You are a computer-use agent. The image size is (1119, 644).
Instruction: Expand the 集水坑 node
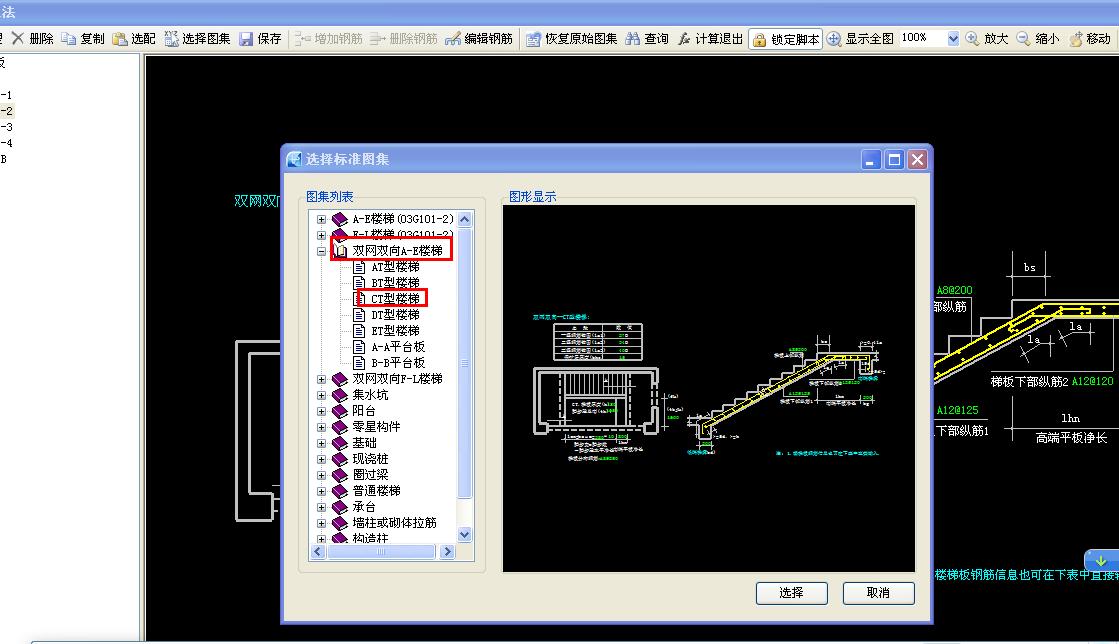pos(321,395)
